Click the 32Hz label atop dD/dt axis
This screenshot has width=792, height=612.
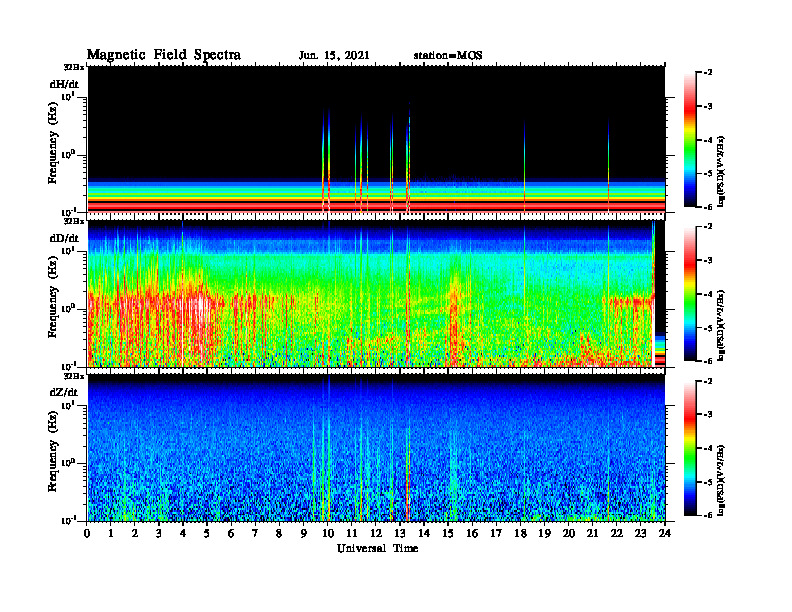click(x=74, y=221)
